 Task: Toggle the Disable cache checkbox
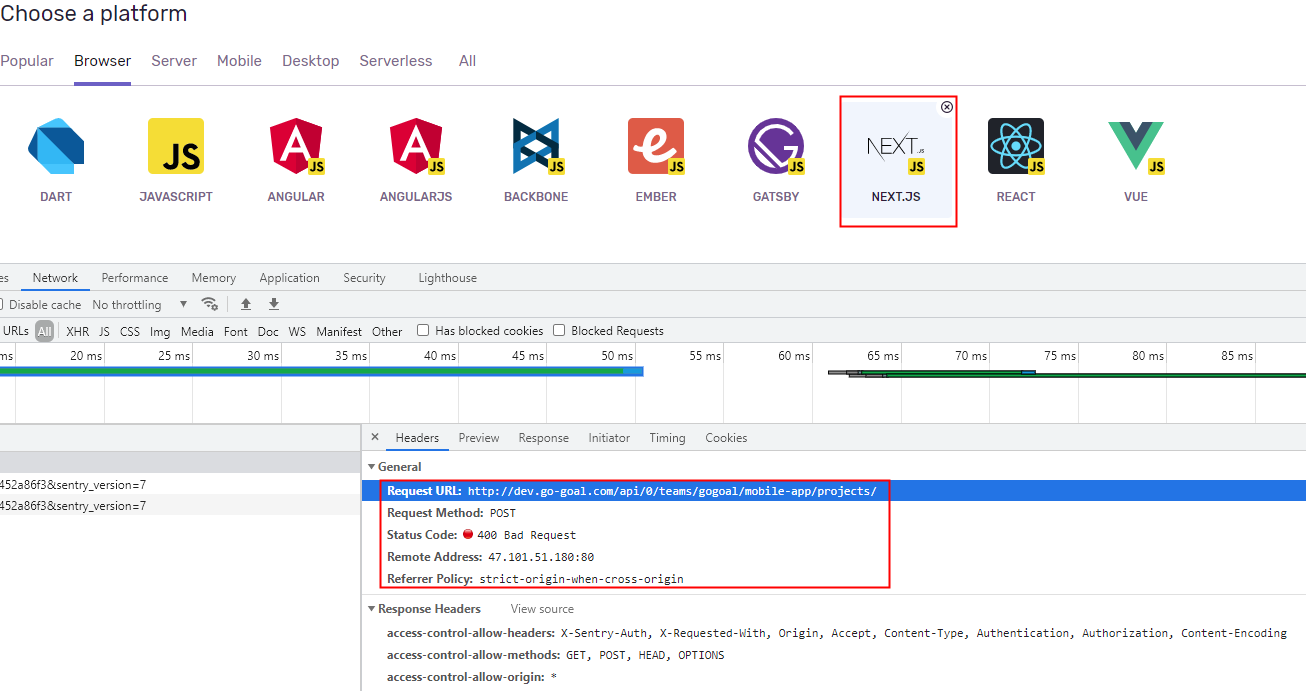coord(1,305)
